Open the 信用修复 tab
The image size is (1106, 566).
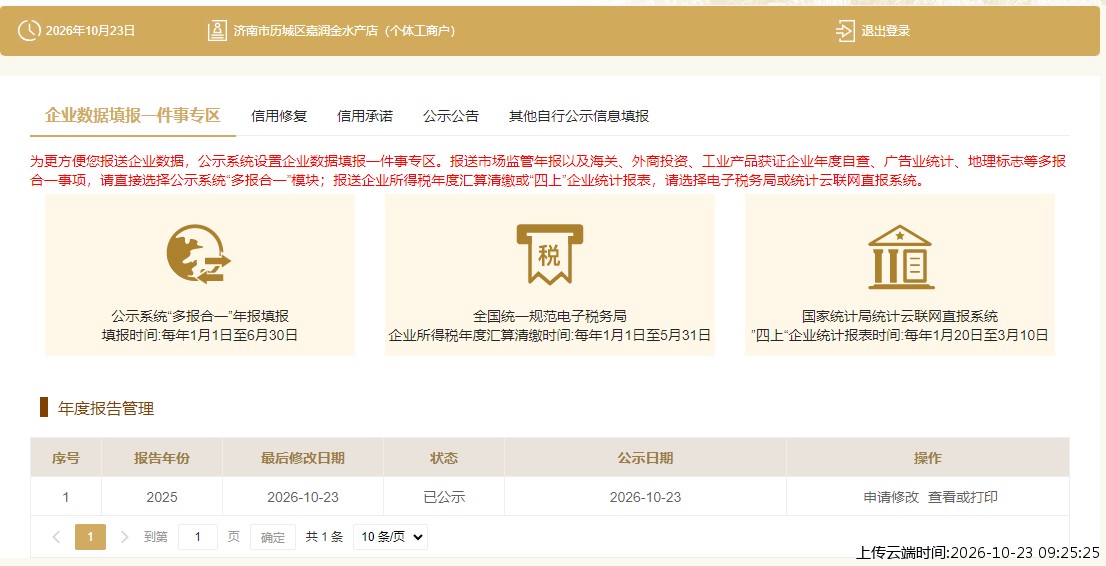tap(279, 116)
